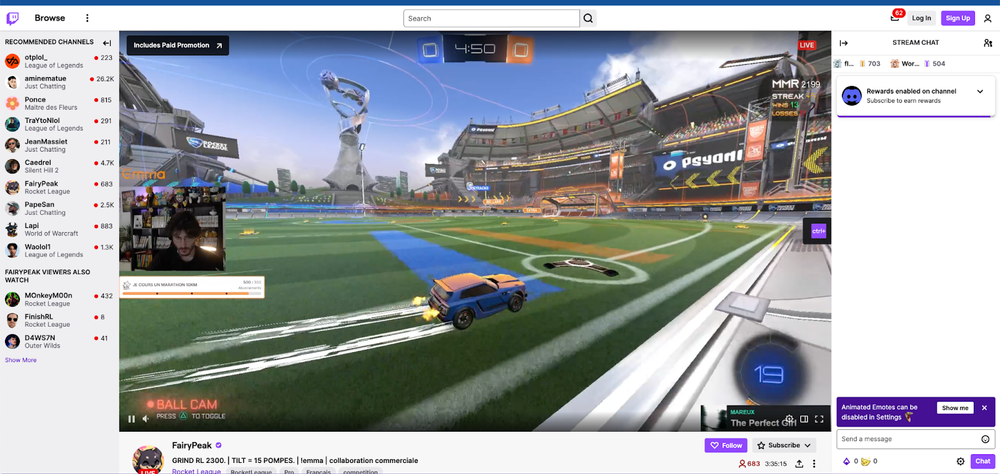
Task: Open the three-dot menu next to Browse
Action: 87,18
